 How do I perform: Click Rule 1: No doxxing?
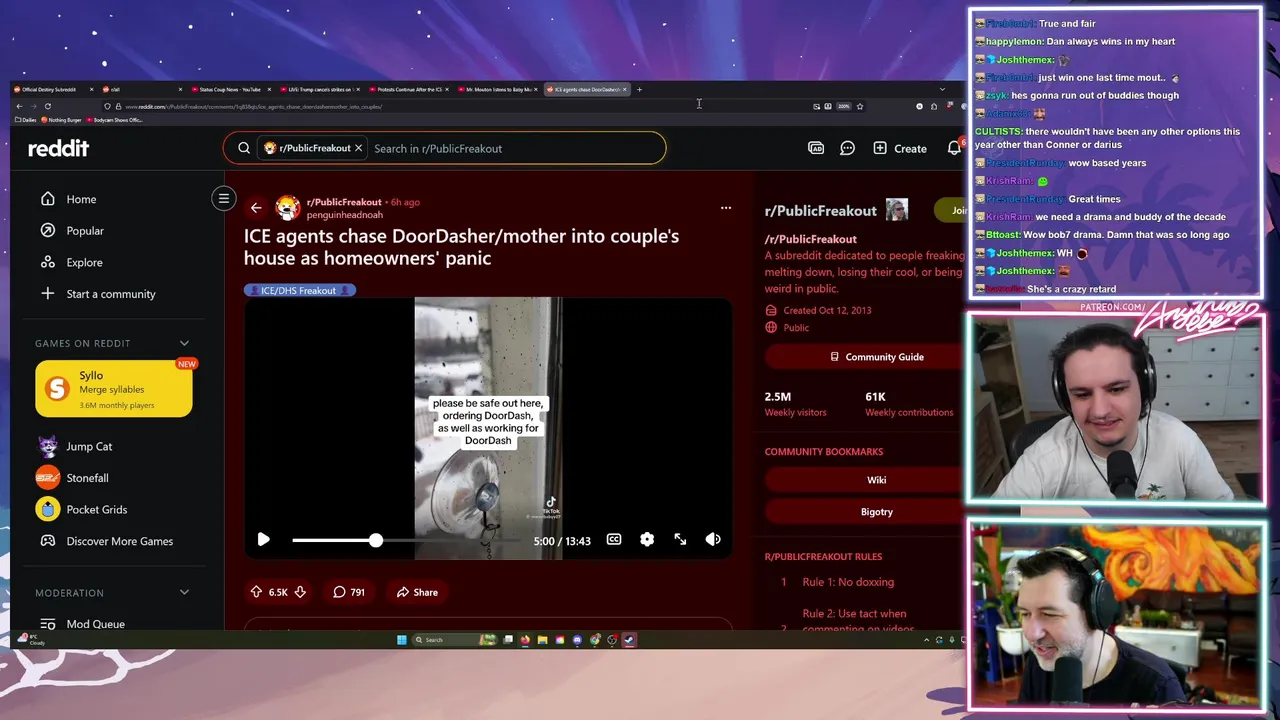pos(848,582)
